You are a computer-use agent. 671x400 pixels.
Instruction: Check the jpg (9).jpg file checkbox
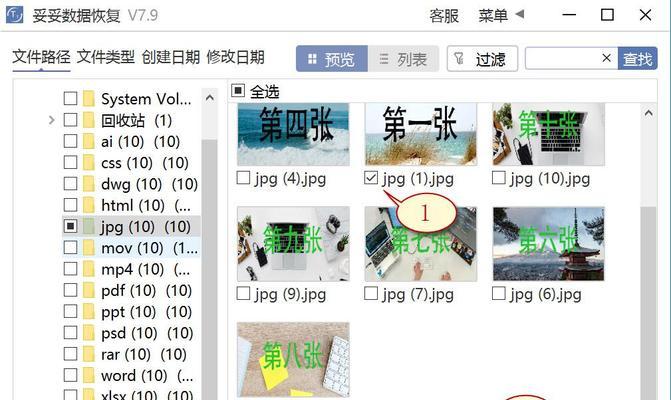[x=243, y=293]
